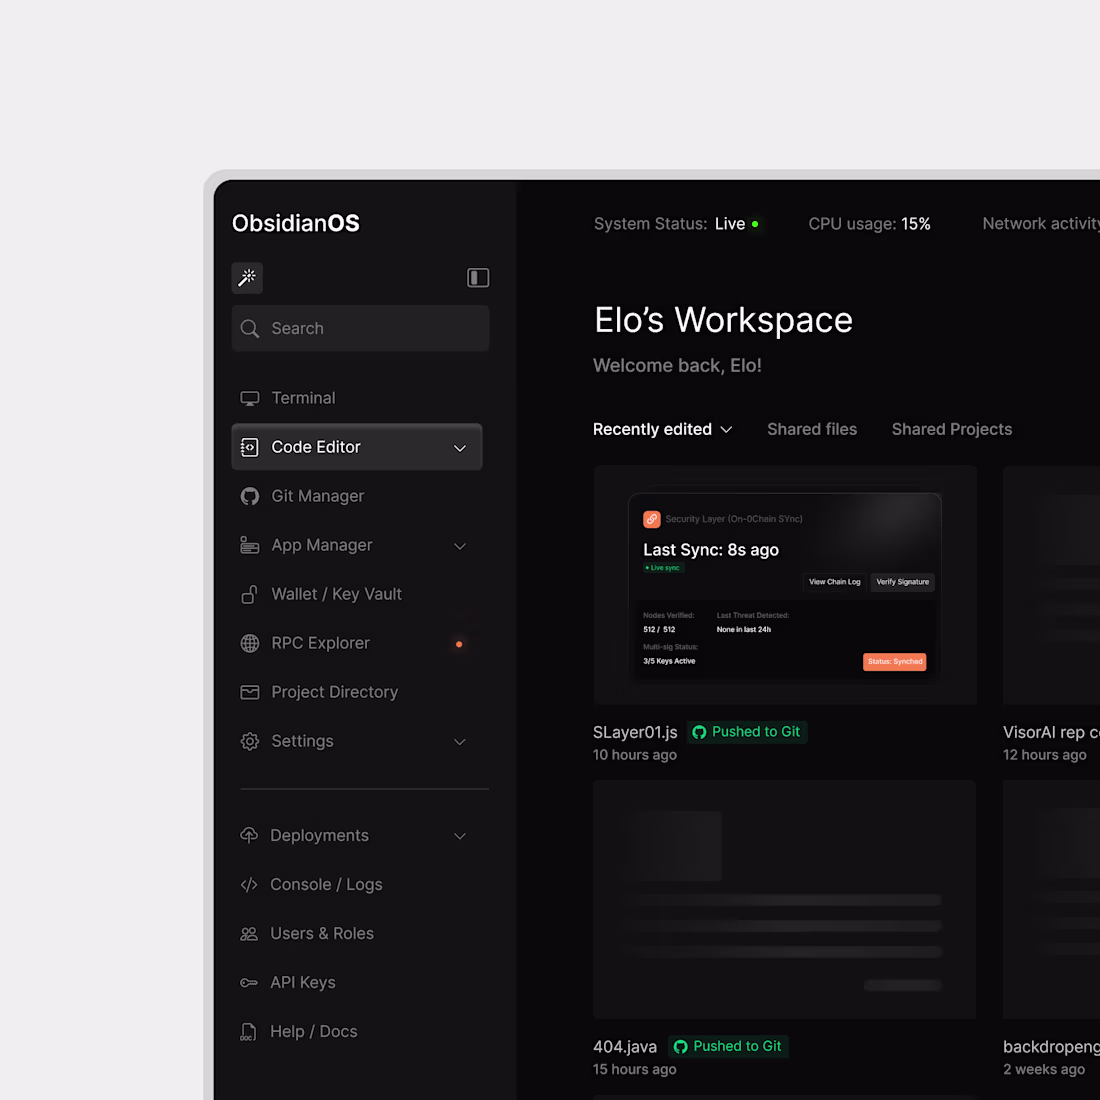1100x1100 pixels.
Task: Click the Code Editor bracket icon
Action: pos(250,448)
